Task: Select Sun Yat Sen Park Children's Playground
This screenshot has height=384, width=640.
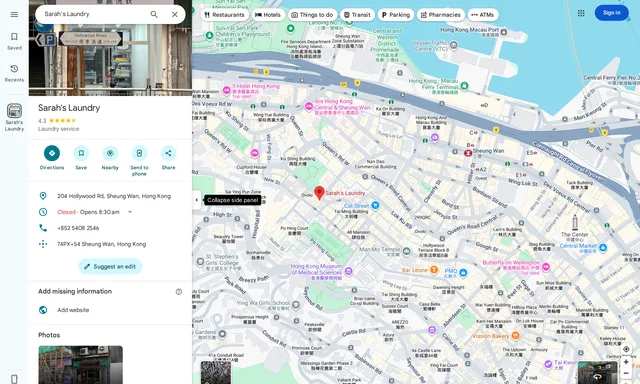Action: pyautogui.click(x=209, y=36)
